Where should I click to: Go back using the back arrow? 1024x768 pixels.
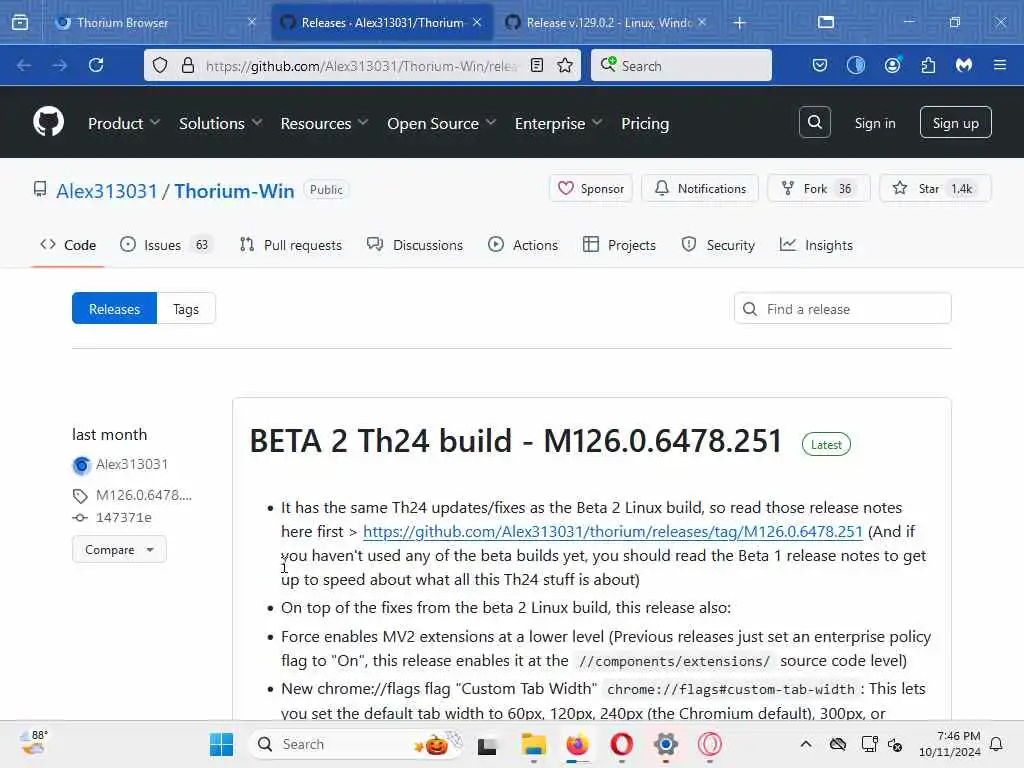point(24,65)
